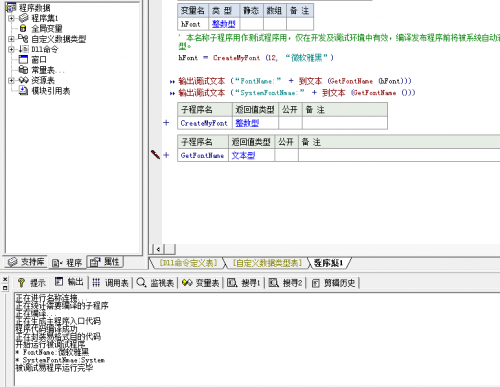Viewport: 500px width, 387px height.
Task: Click the 整数型 return type of CreateMyFont
Action: point(247,123)
